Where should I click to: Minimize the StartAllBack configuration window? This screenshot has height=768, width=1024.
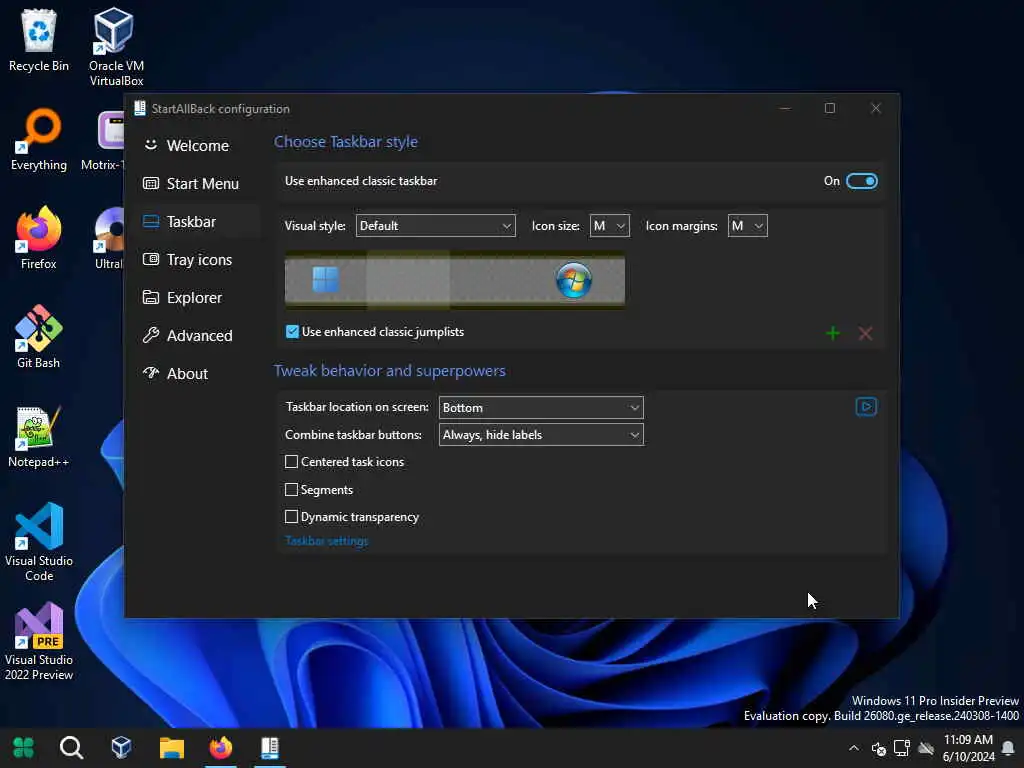tap(785, 108)
